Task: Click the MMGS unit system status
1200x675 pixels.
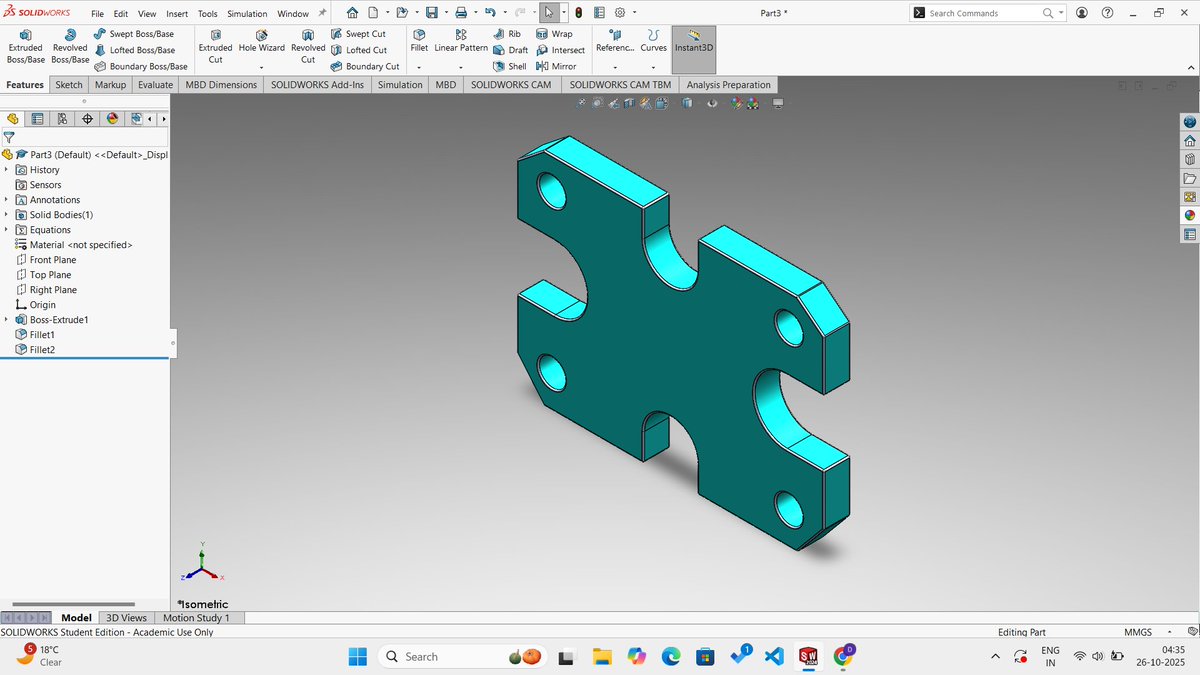Action: point(1138,632)
